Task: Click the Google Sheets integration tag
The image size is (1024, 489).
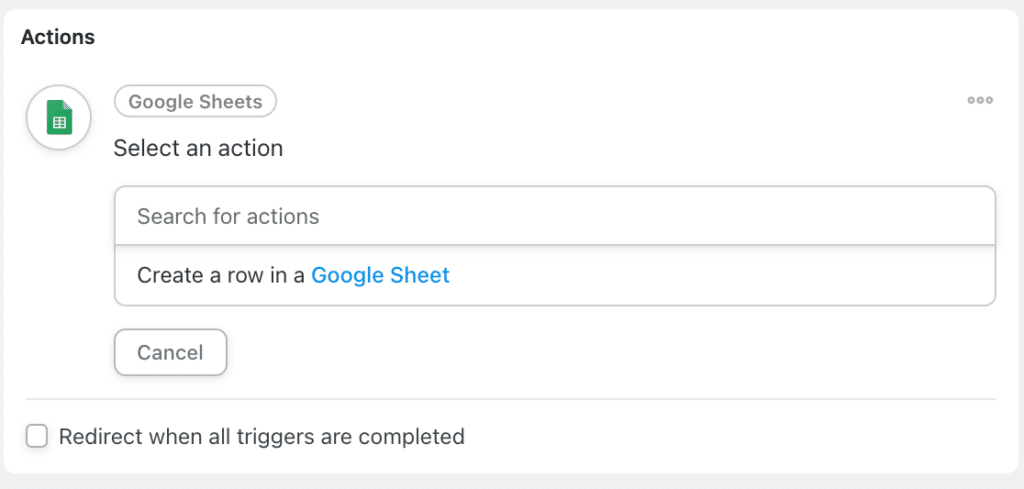Action: [195, 101]
